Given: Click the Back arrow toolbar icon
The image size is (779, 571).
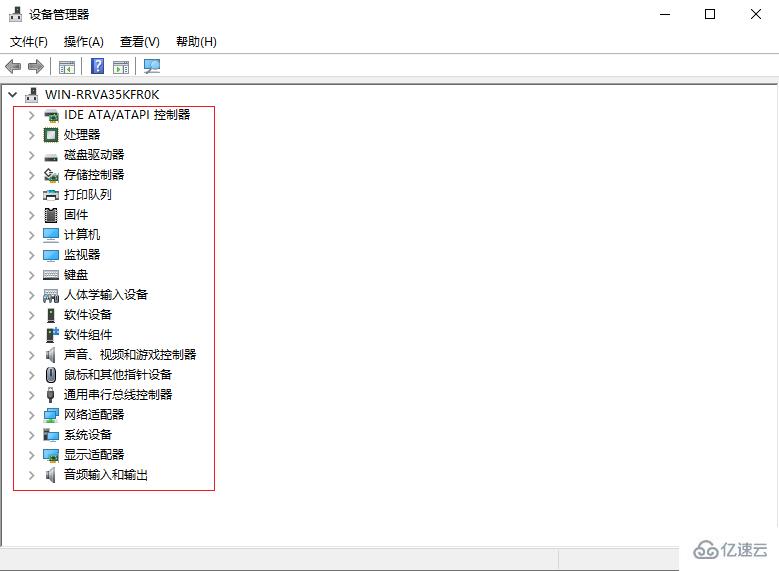Looking at the screenshot, I should point(13,67).
